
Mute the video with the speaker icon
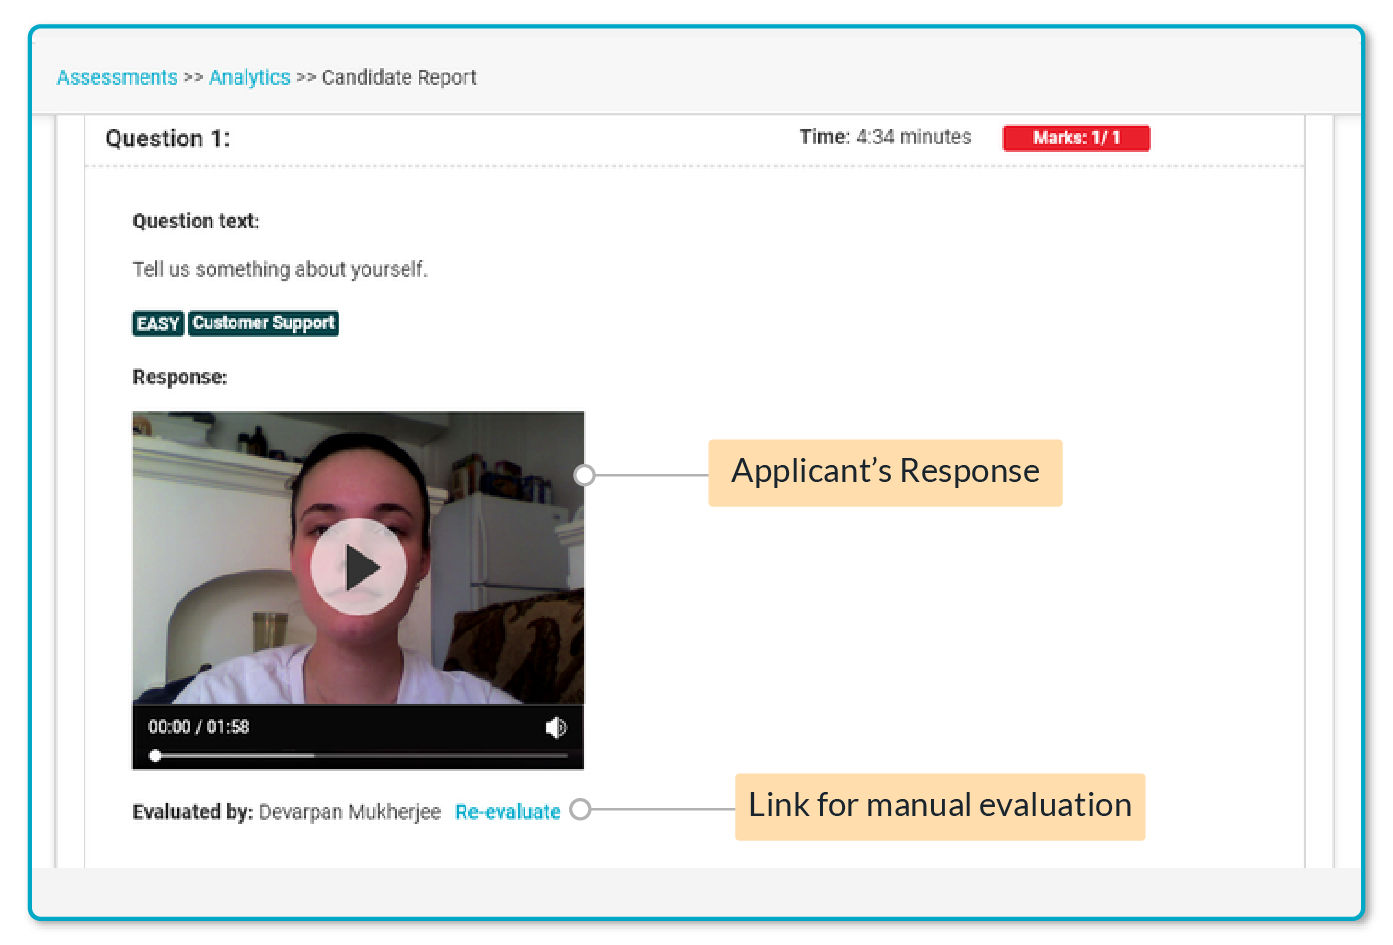coord(556,727)
